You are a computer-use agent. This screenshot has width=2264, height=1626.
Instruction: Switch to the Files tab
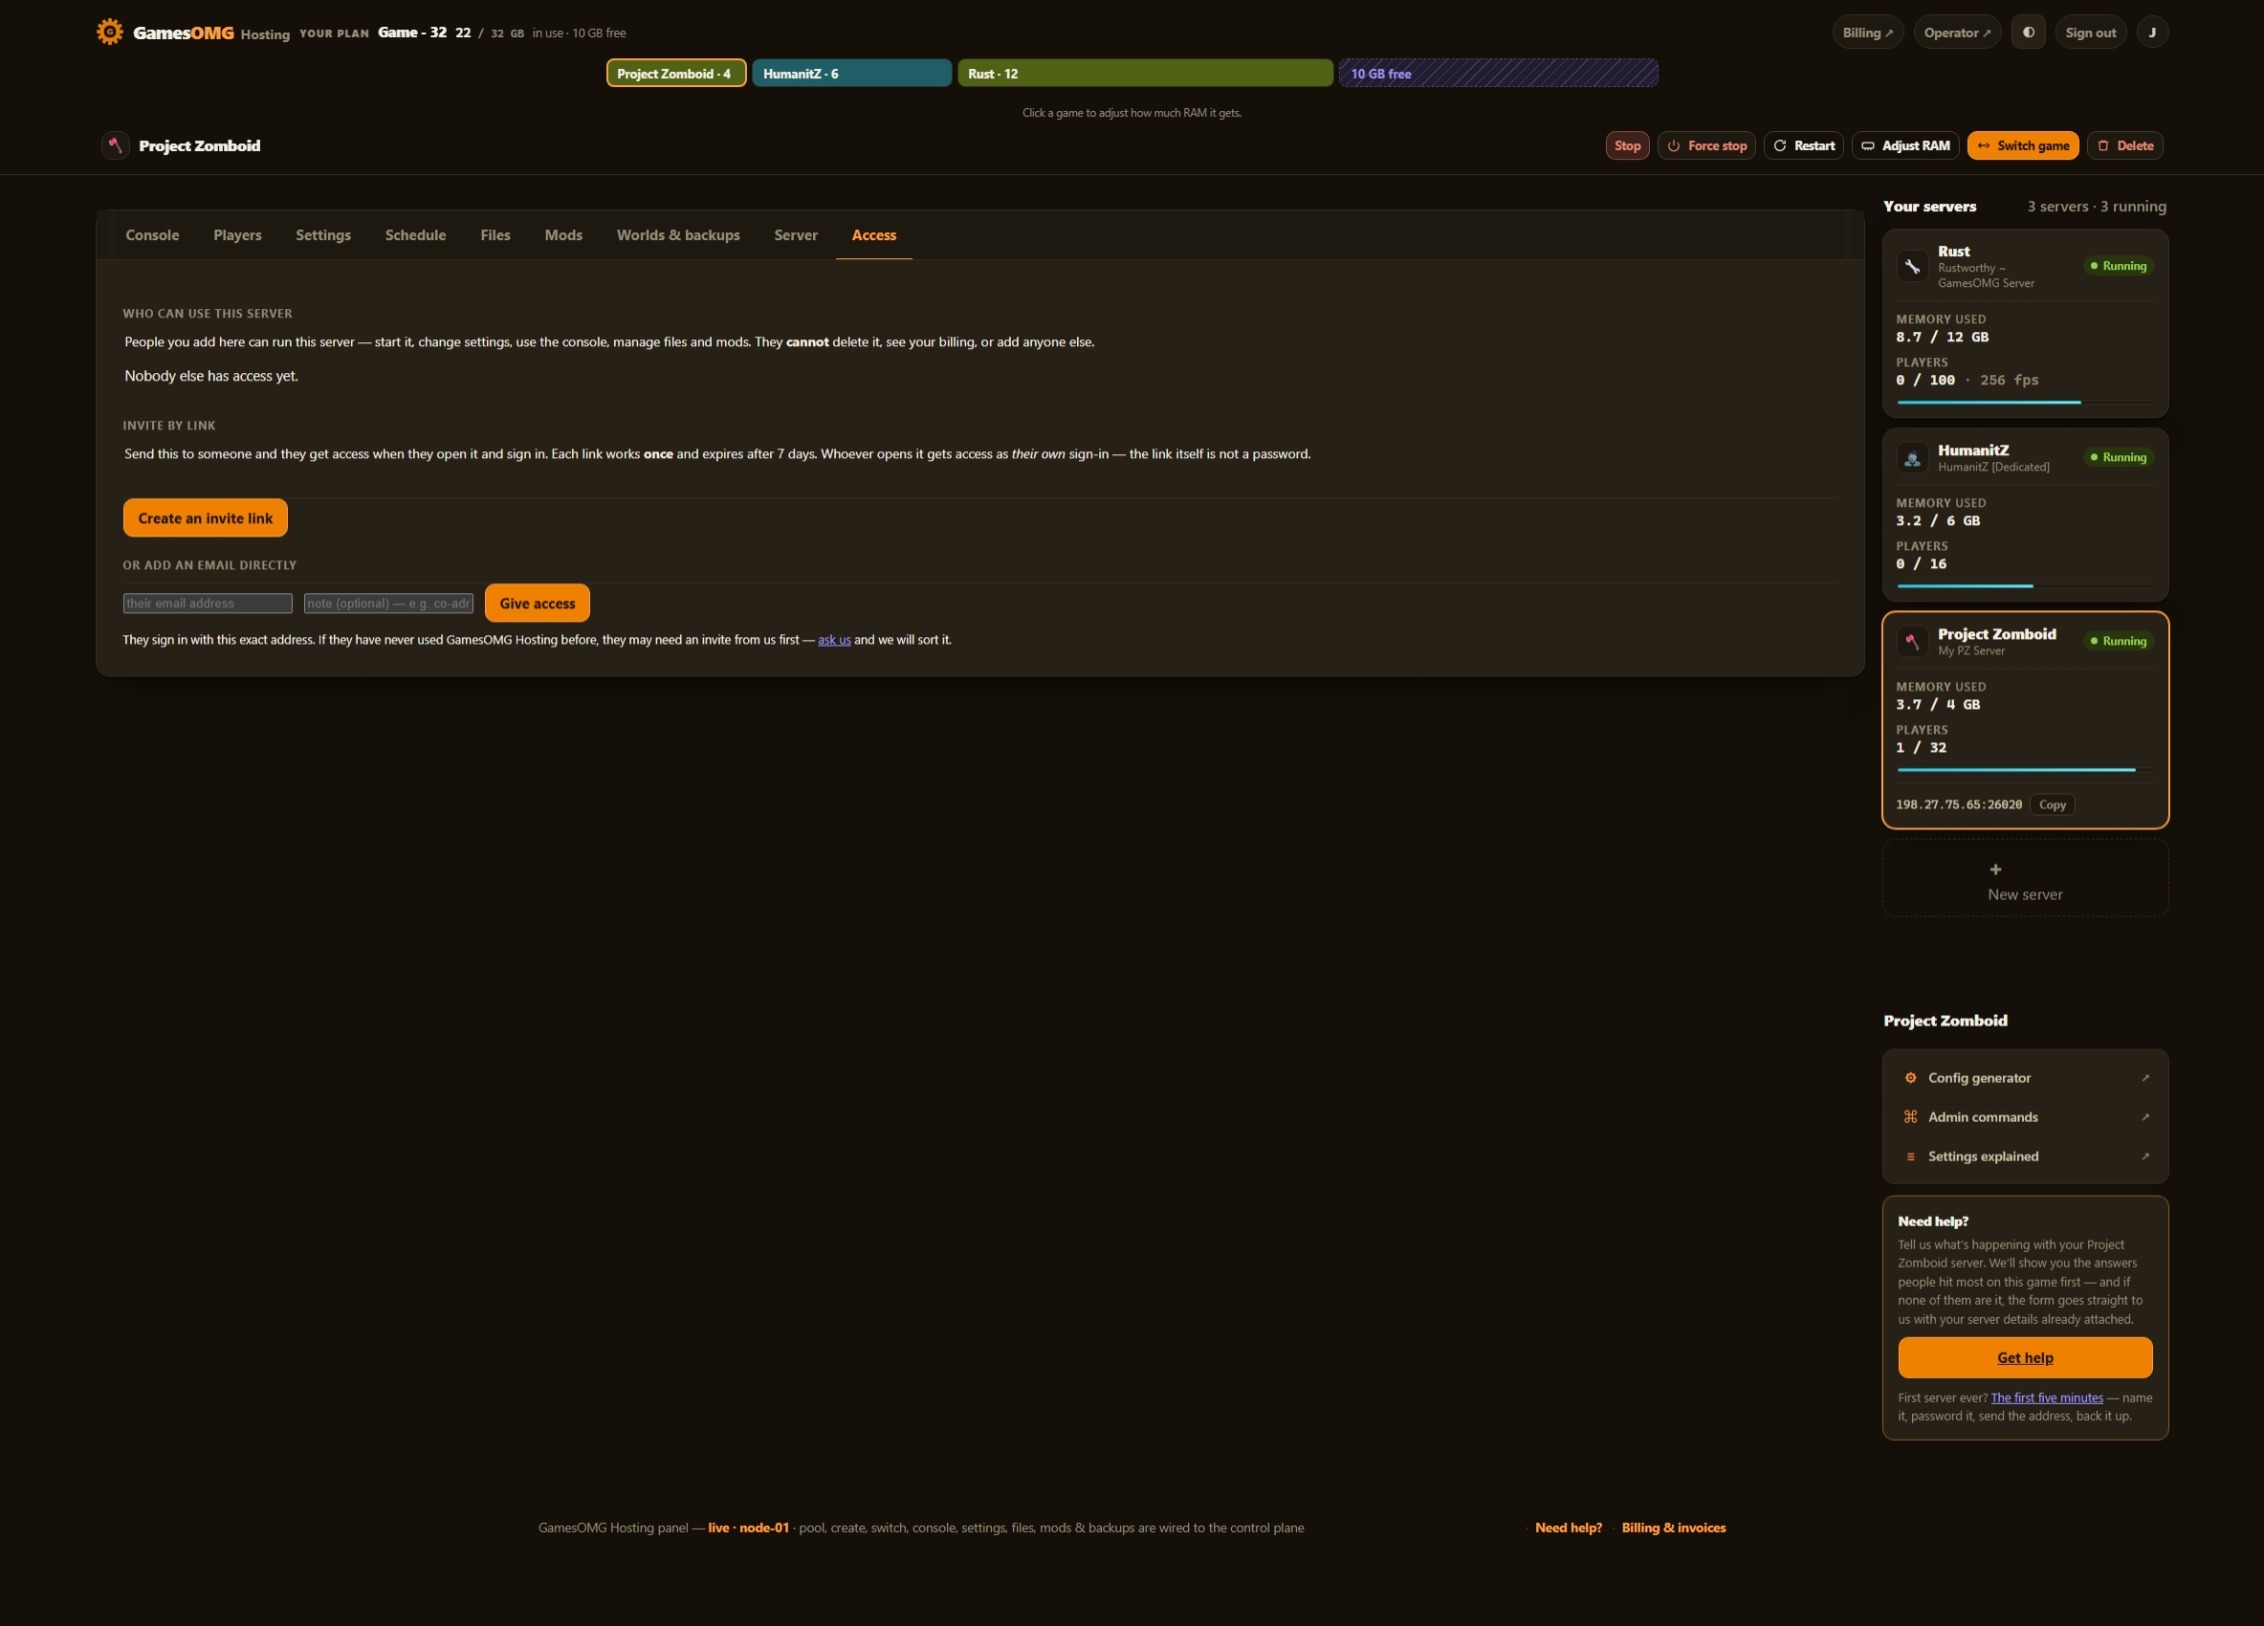click(495, 235)
